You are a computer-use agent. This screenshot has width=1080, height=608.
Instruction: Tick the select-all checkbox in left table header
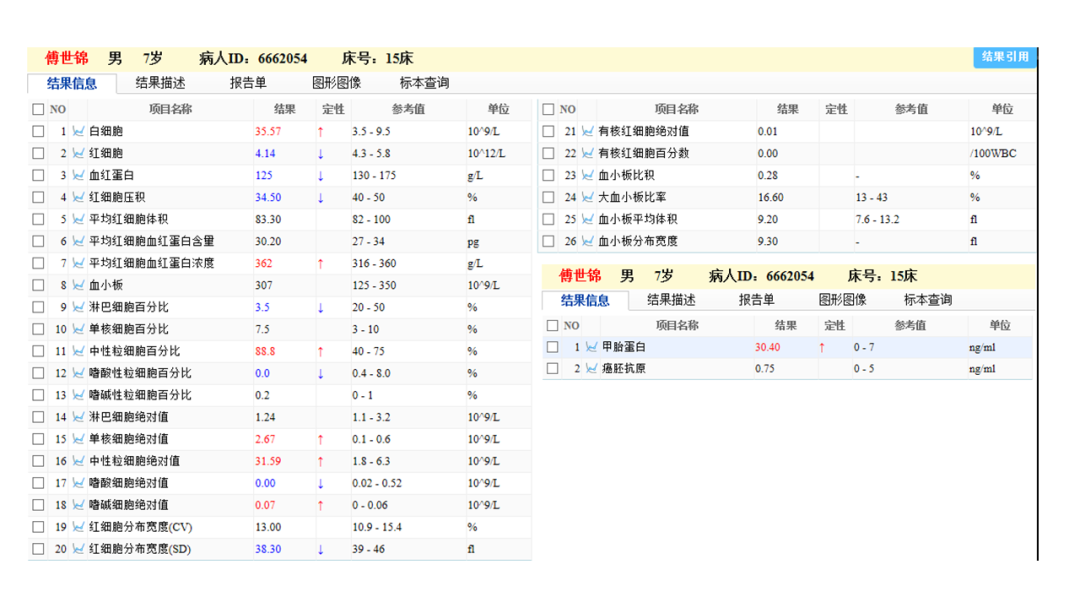[x=39, y=109]
